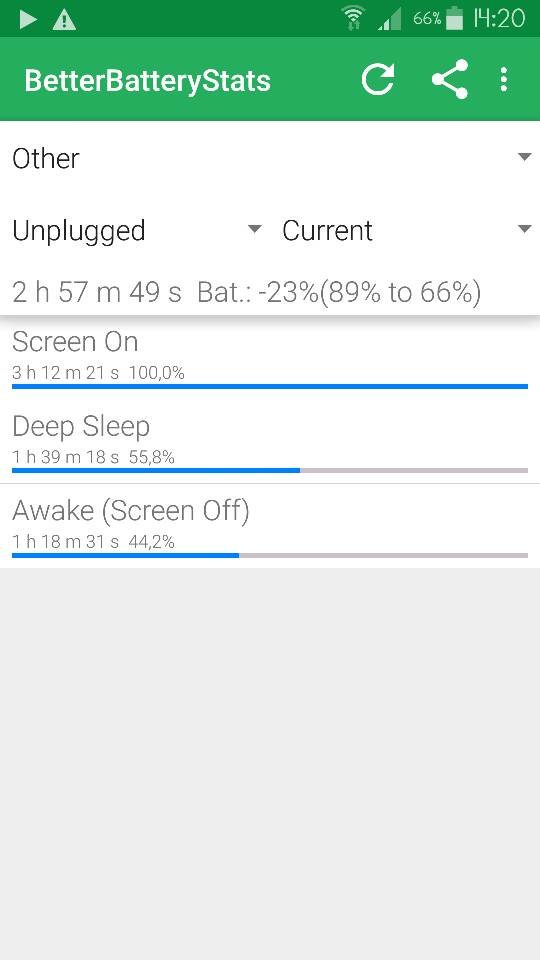Open the Deep Sleep entry
Viewport: 540px width, 960px height.
pyautogui.click(x=270, y=441)
